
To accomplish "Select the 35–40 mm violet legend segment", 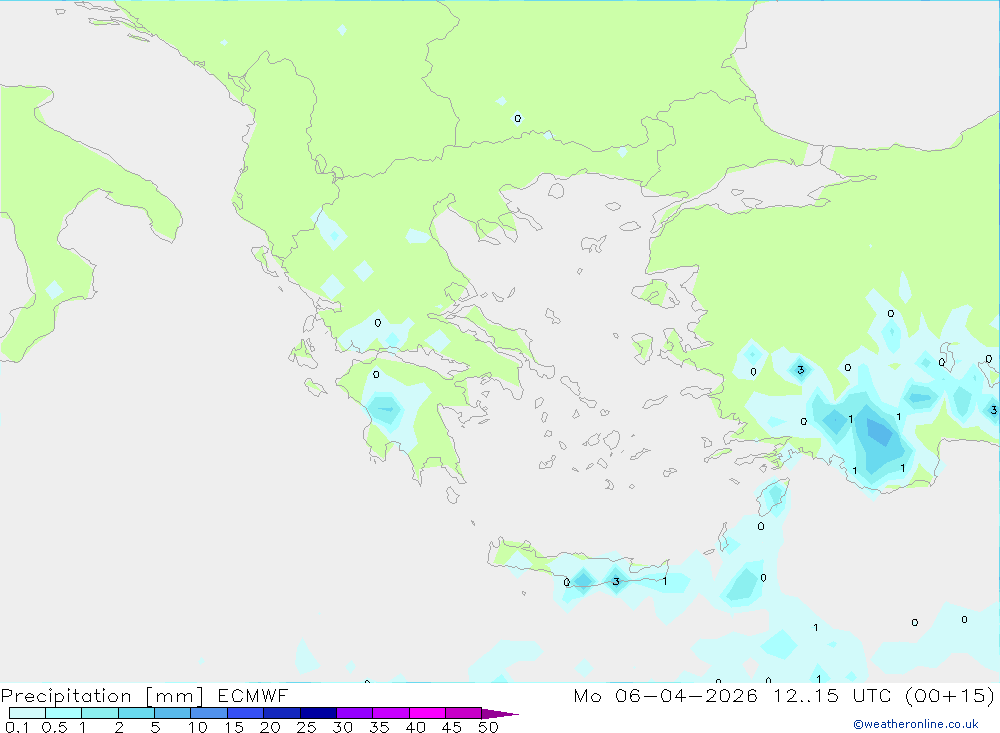I will [x=390, y=713].
